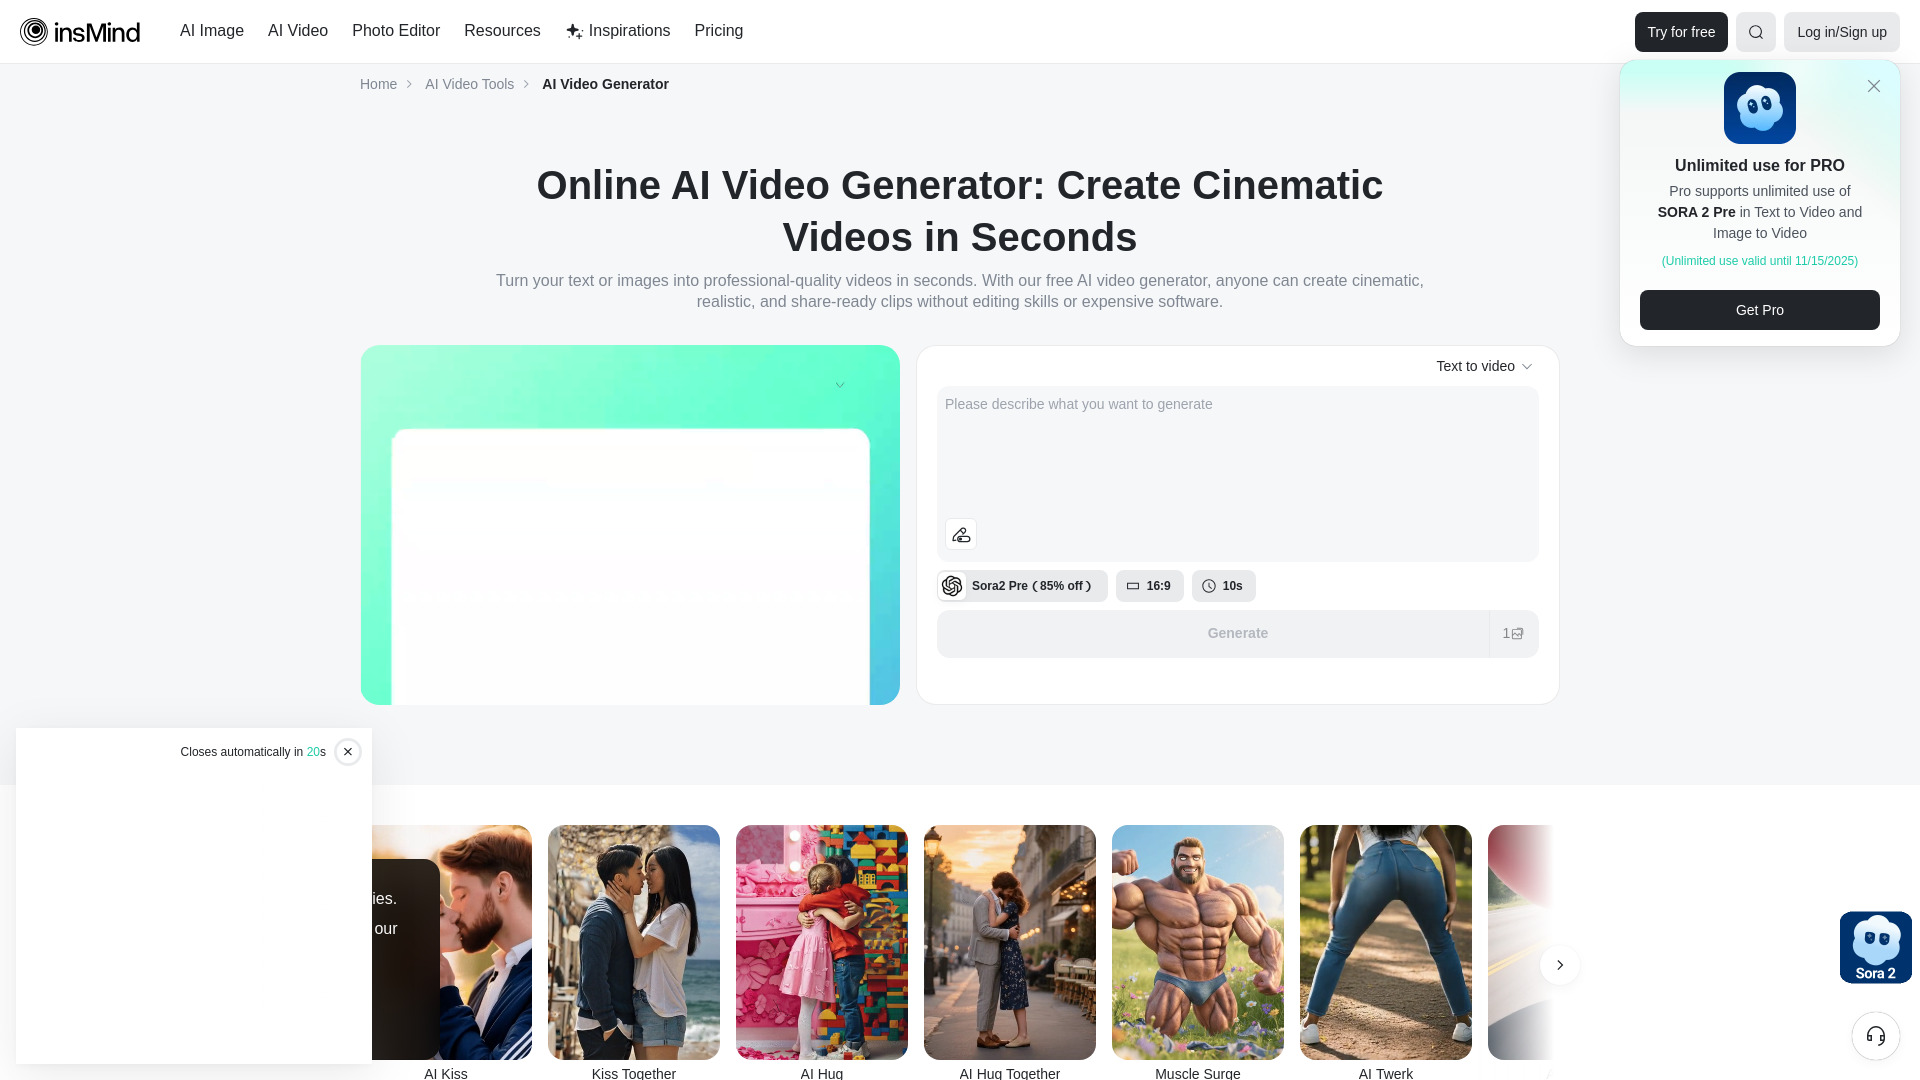1920x1080 pixels.
Task: Dismiss the Unlimited use for PRO popup
Action: [x=1874, y=86]
